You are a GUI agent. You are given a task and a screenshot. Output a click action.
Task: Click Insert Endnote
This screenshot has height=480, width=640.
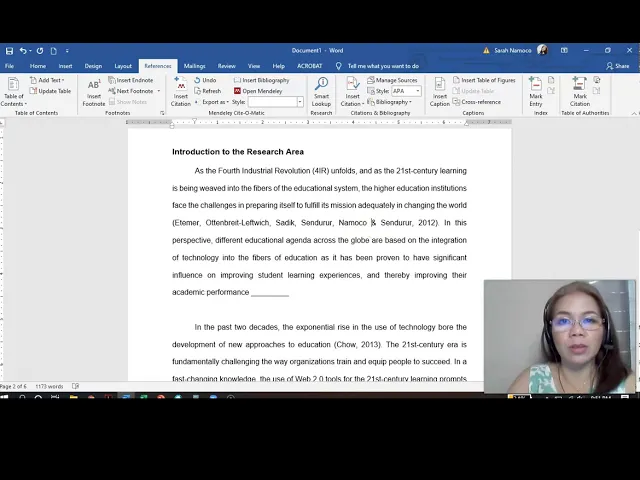coord(131,80)
